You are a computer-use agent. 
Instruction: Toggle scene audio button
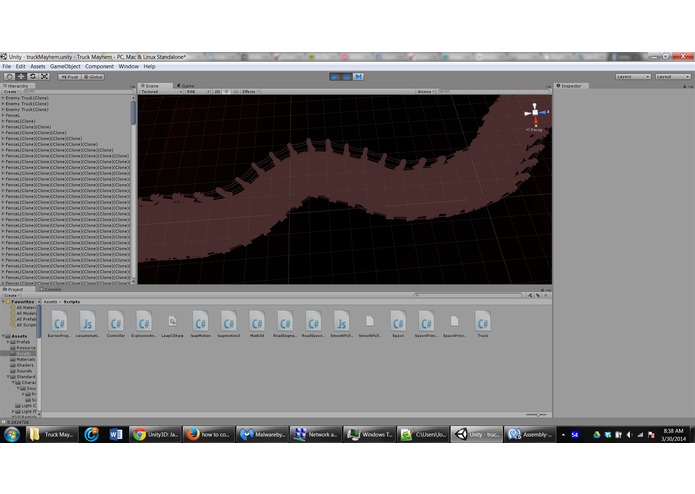point(235,91)
